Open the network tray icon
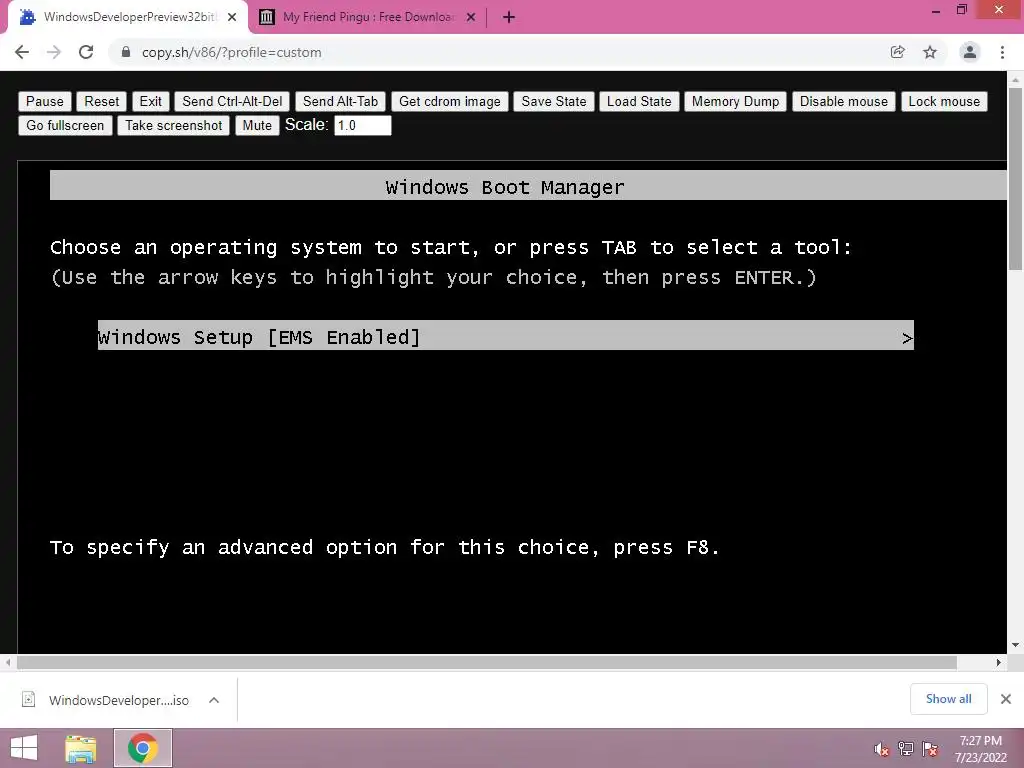 (905, 749)
